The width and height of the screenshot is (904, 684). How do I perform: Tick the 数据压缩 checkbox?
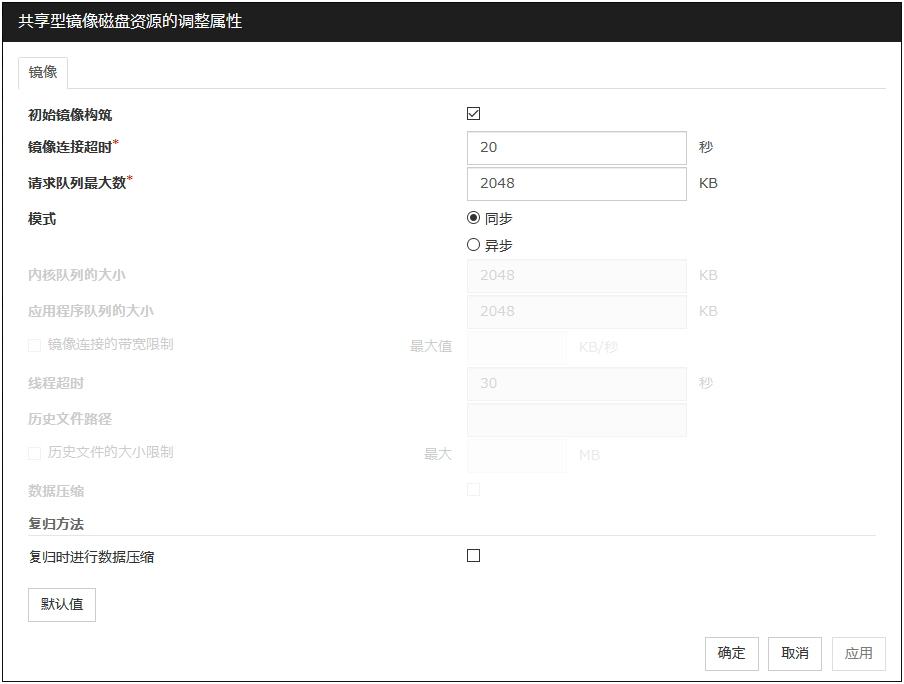point(474,490)
